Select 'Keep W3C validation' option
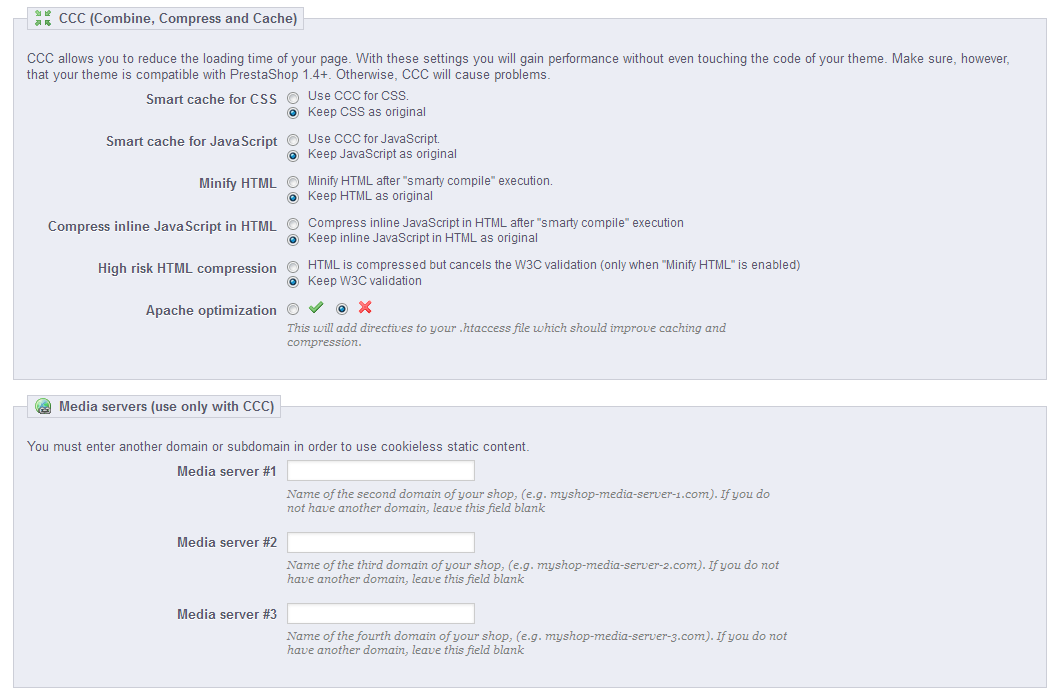The height and width of the screenshot is (699, 1062). coord(293,282)
